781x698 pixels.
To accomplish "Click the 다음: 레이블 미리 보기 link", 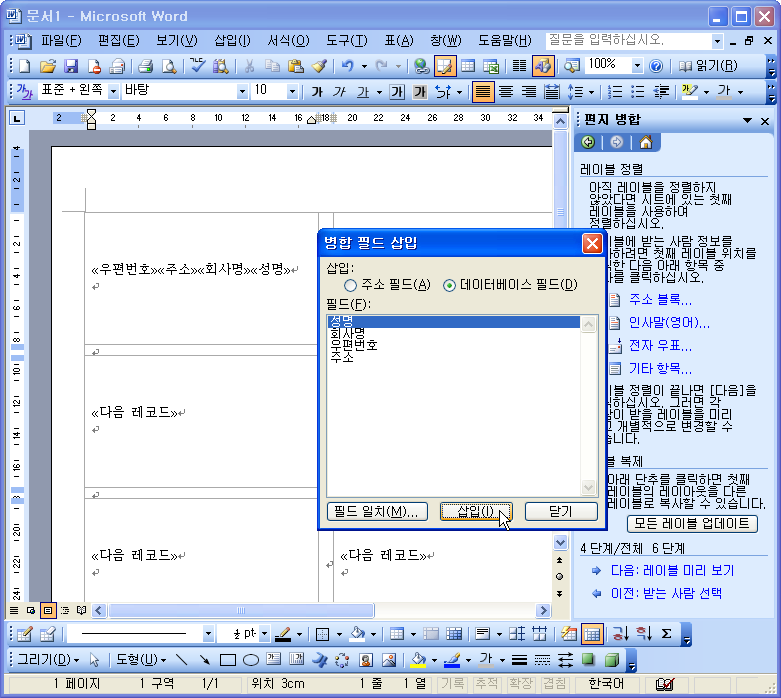I will coord(672,570).
